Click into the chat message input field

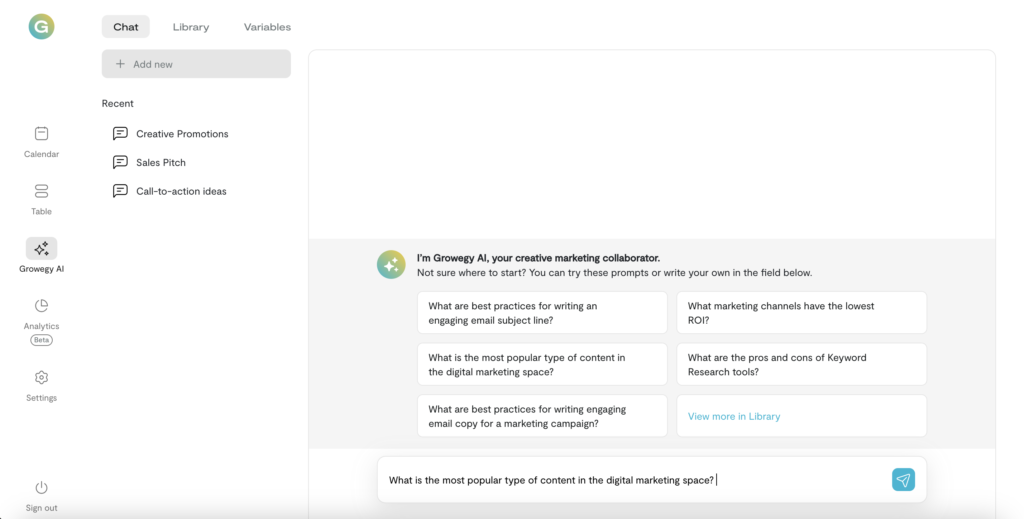[630, 480]
